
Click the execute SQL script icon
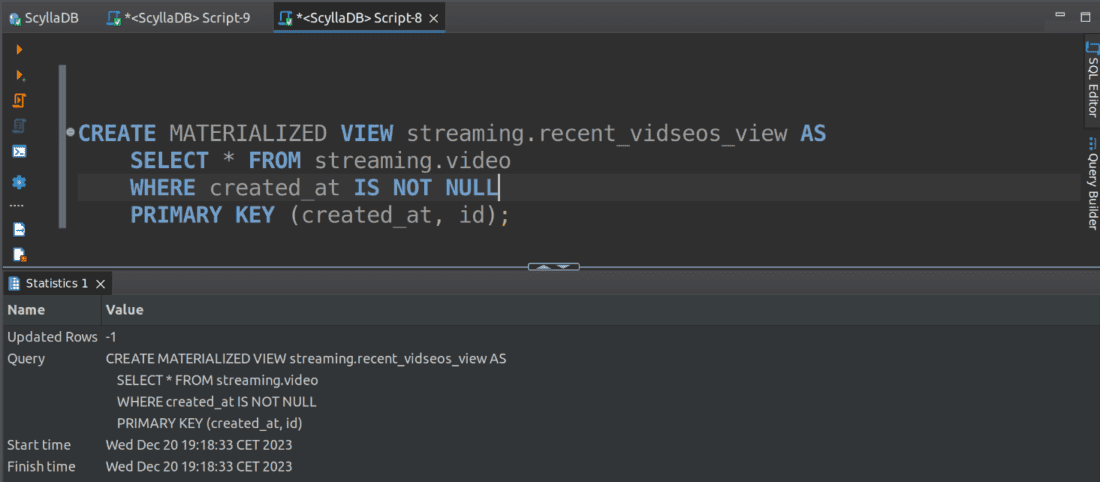(x=19, y=101)
